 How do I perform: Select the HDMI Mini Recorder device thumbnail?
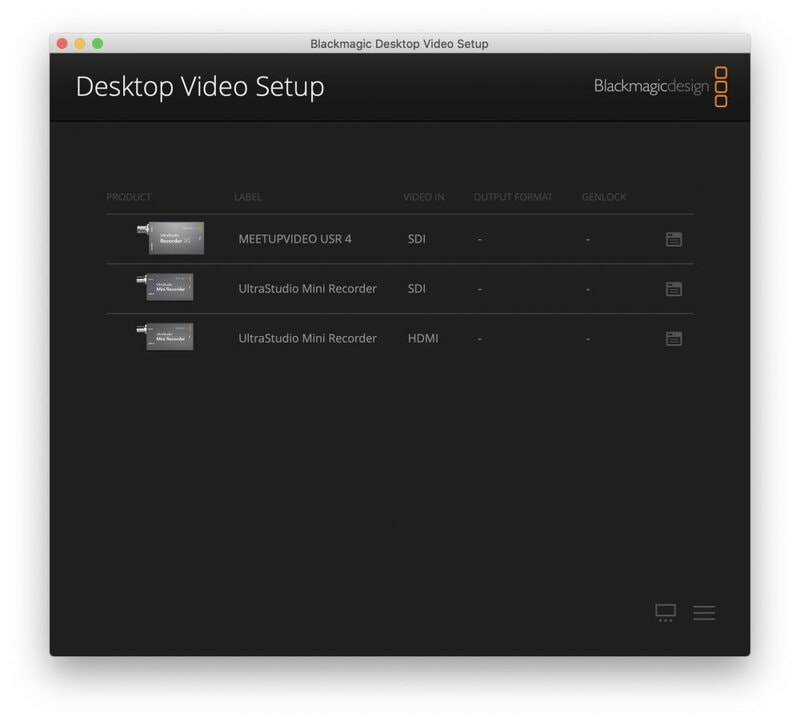point(165,337)
